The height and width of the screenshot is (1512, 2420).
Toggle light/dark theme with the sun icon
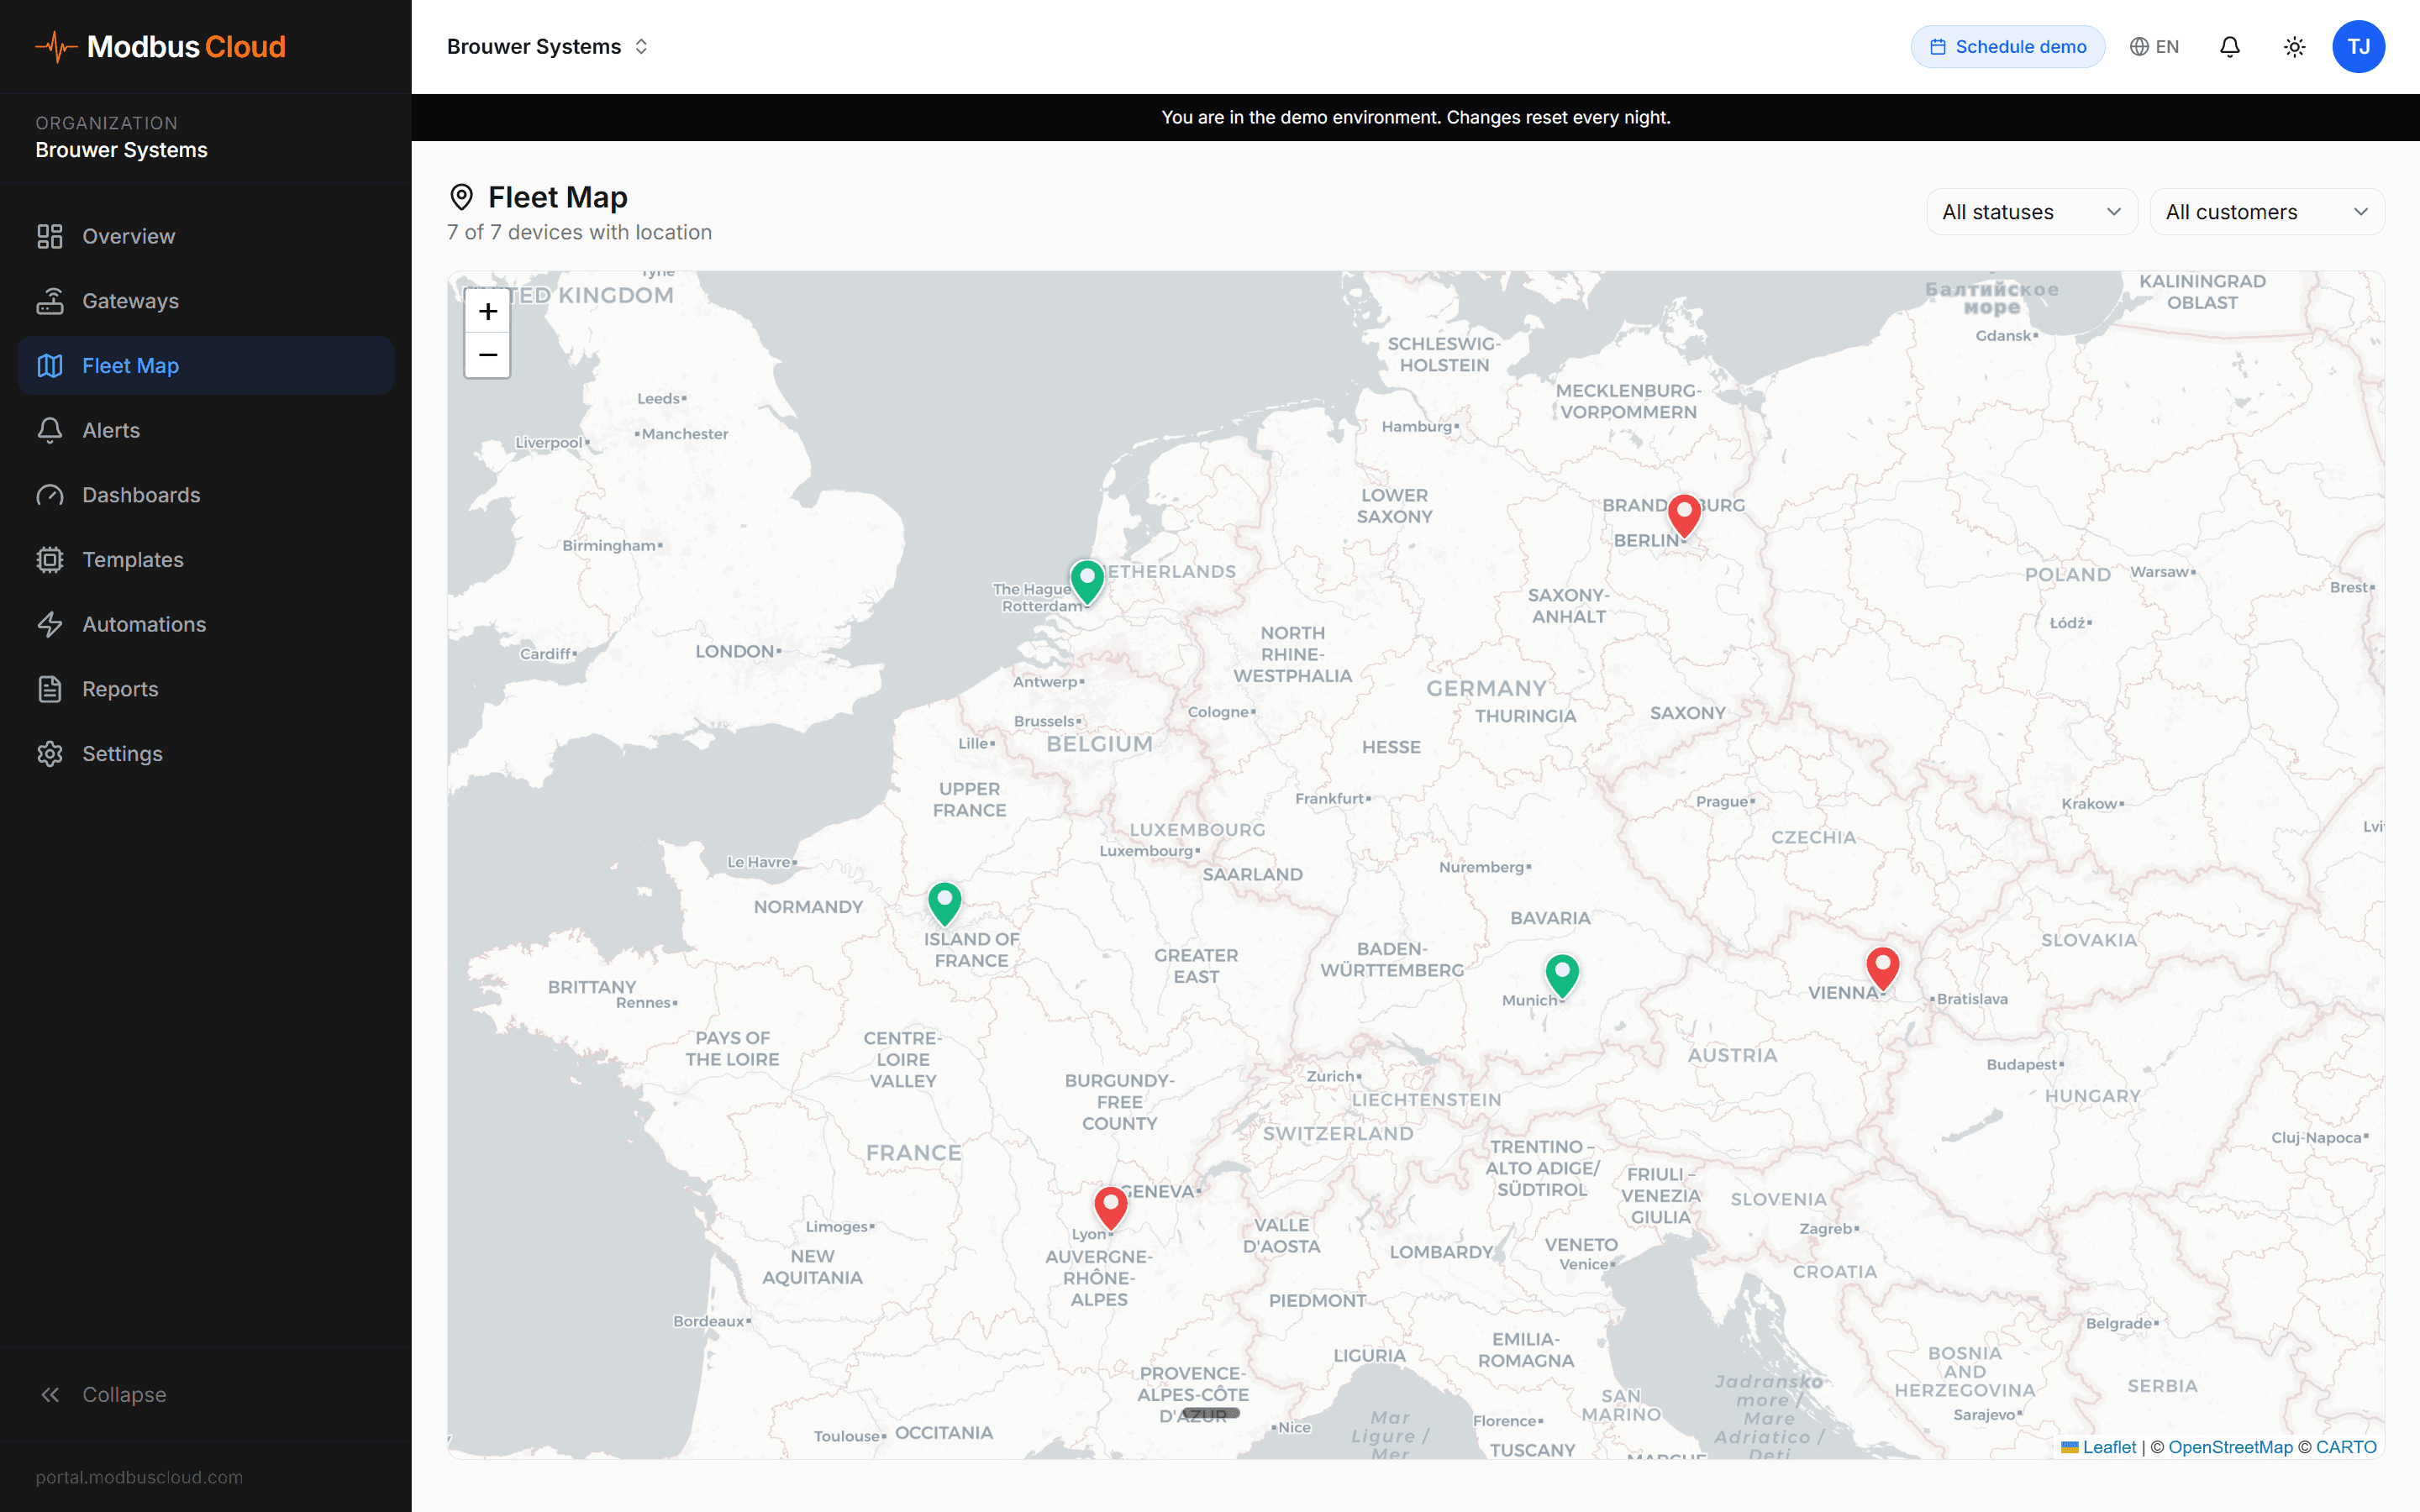pyautogui.click(x=2294, y=46)
